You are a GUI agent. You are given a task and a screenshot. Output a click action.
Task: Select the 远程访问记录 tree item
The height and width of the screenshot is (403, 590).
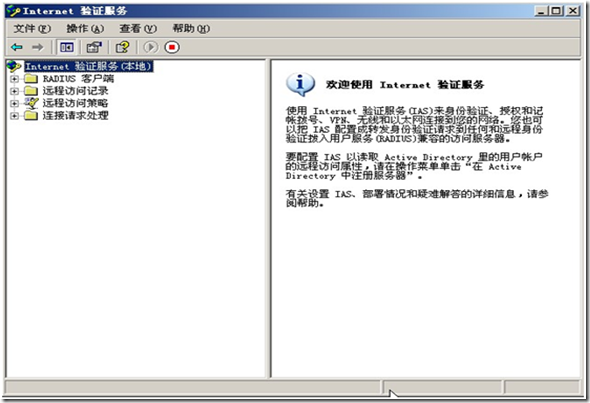(x=75, y=91)
